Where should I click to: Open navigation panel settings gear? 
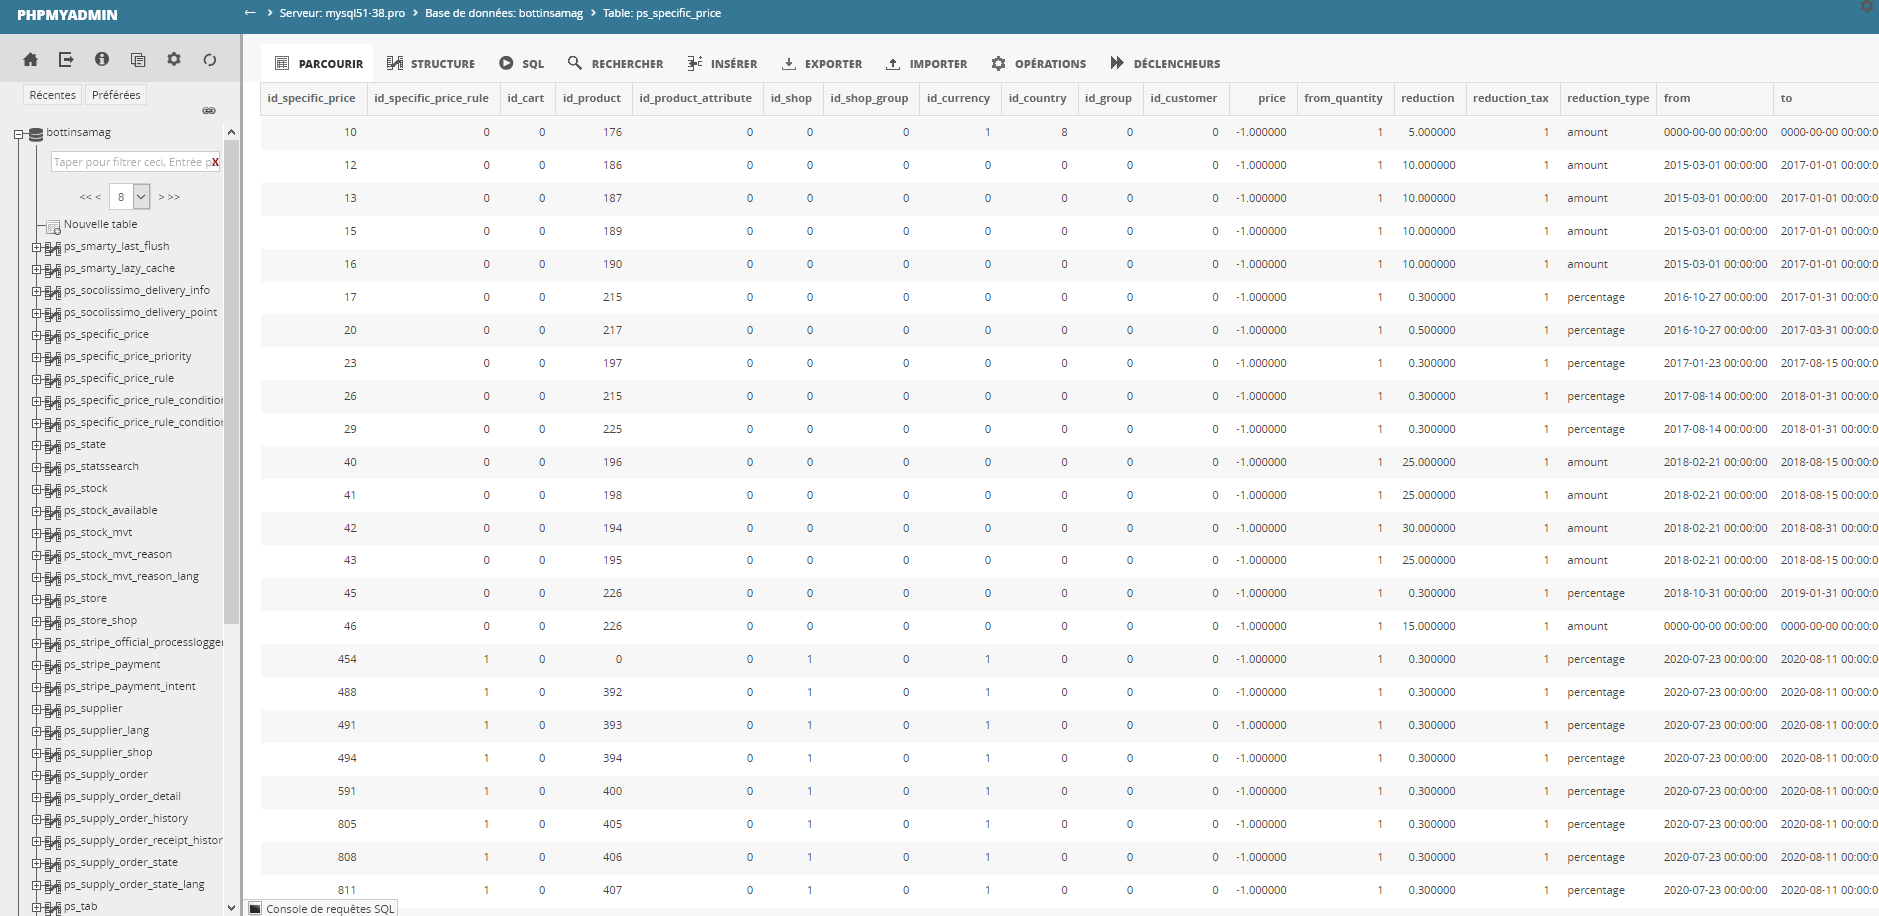point(174,60)
